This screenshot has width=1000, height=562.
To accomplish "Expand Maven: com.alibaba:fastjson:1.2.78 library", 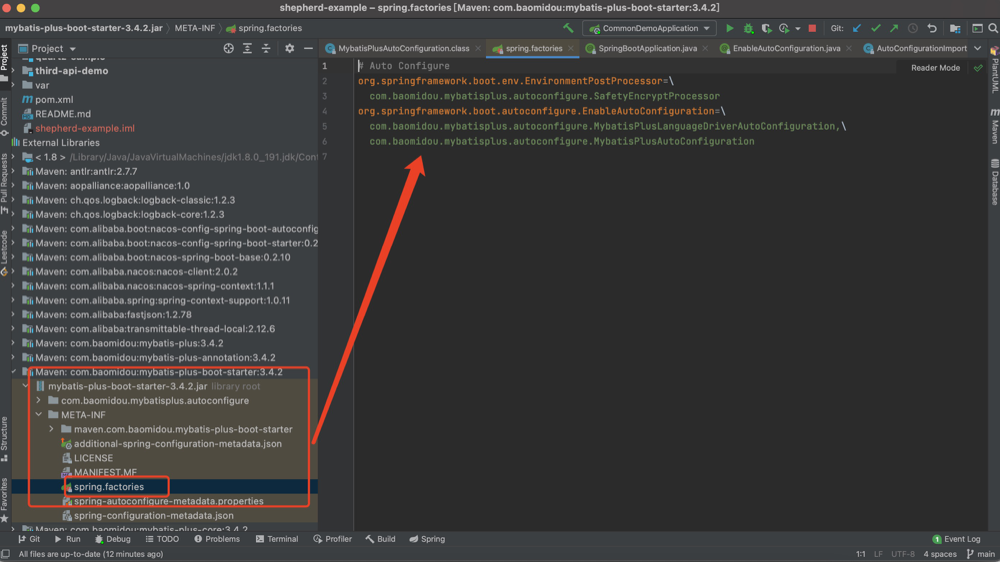I will [x=13, y=314].
